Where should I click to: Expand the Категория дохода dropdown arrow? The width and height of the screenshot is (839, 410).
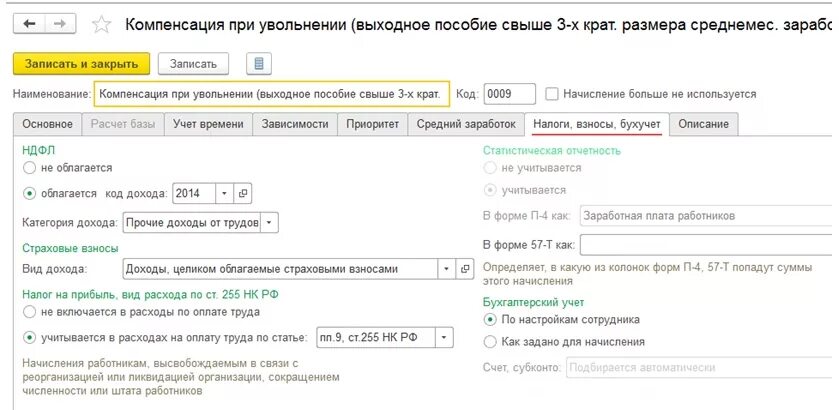click(x=269, y=222)
